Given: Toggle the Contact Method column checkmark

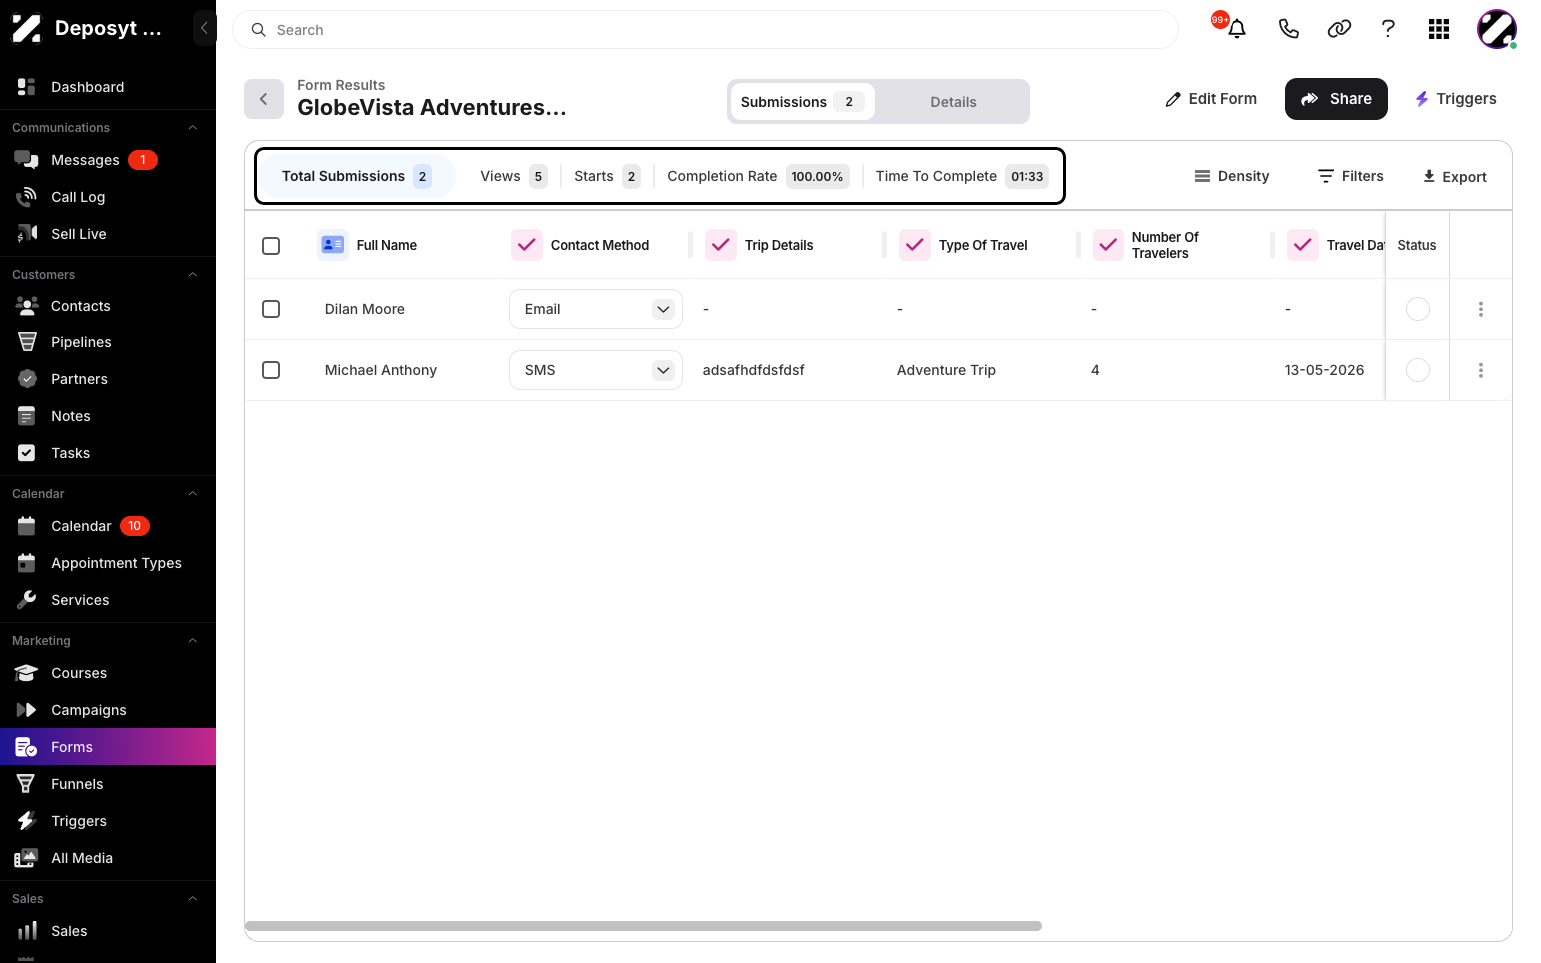Looking at the screenshot, I should pos(527,245).
